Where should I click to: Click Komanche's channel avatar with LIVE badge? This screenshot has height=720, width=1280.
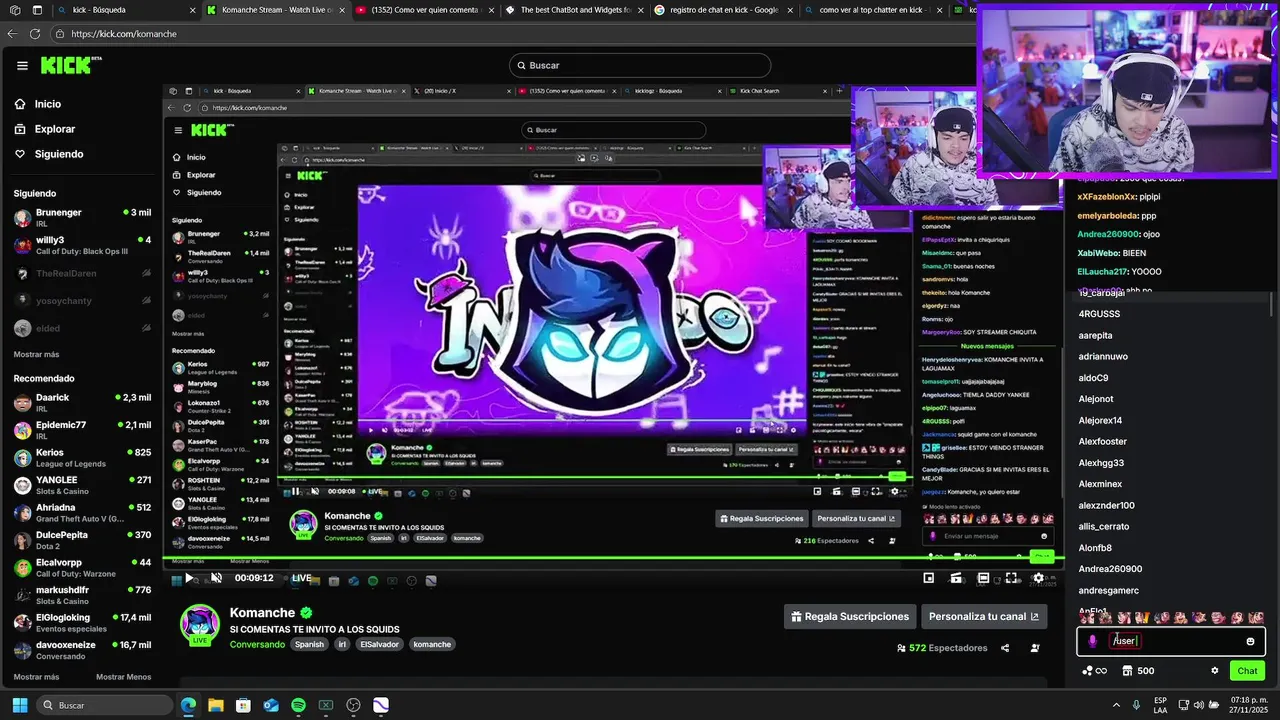(x=199, y=625)
